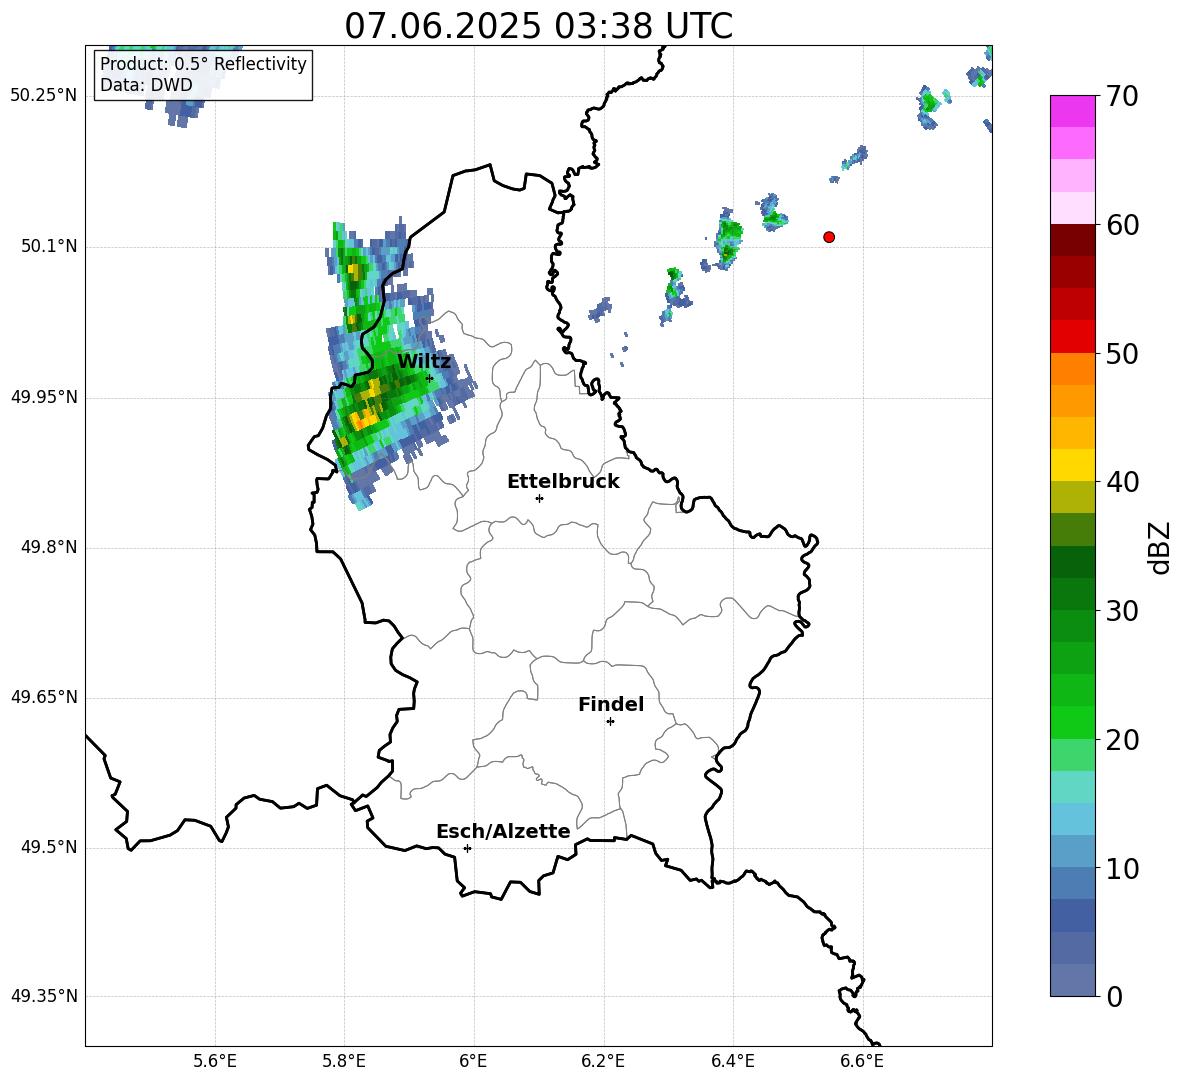Click the 50.1°N latitude label

[49, 247]
